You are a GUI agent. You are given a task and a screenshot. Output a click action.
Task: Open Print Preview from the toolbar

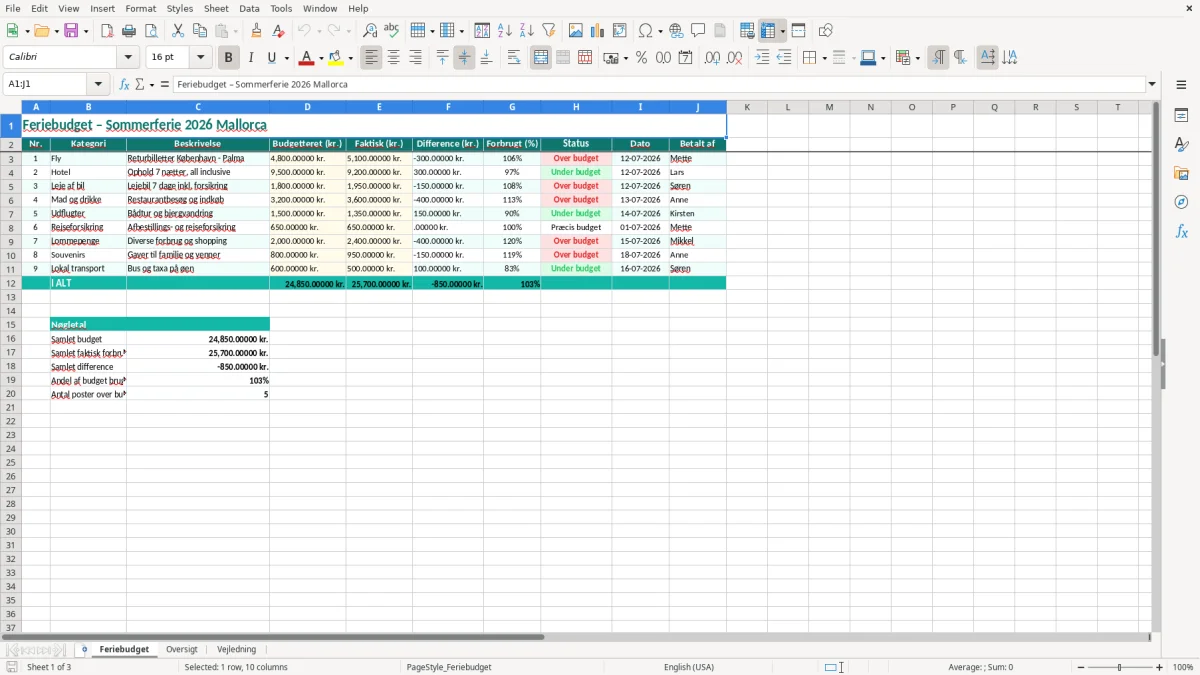[x=151, y=31]
